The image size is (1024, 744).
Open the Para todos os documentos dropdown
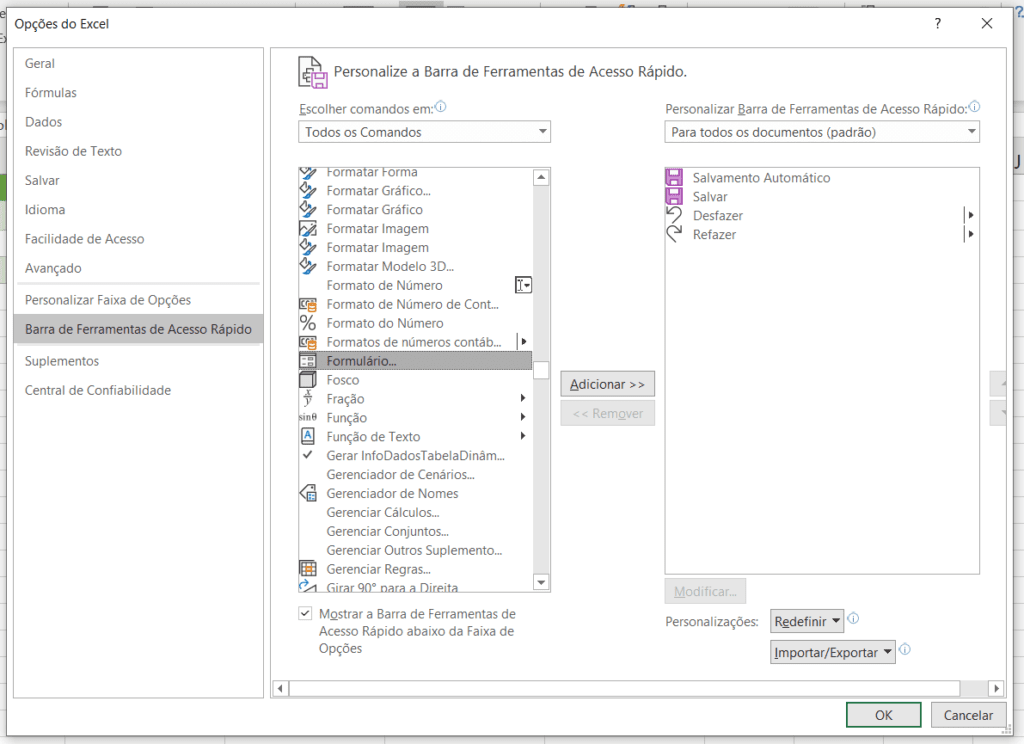(x=821, y=132)
